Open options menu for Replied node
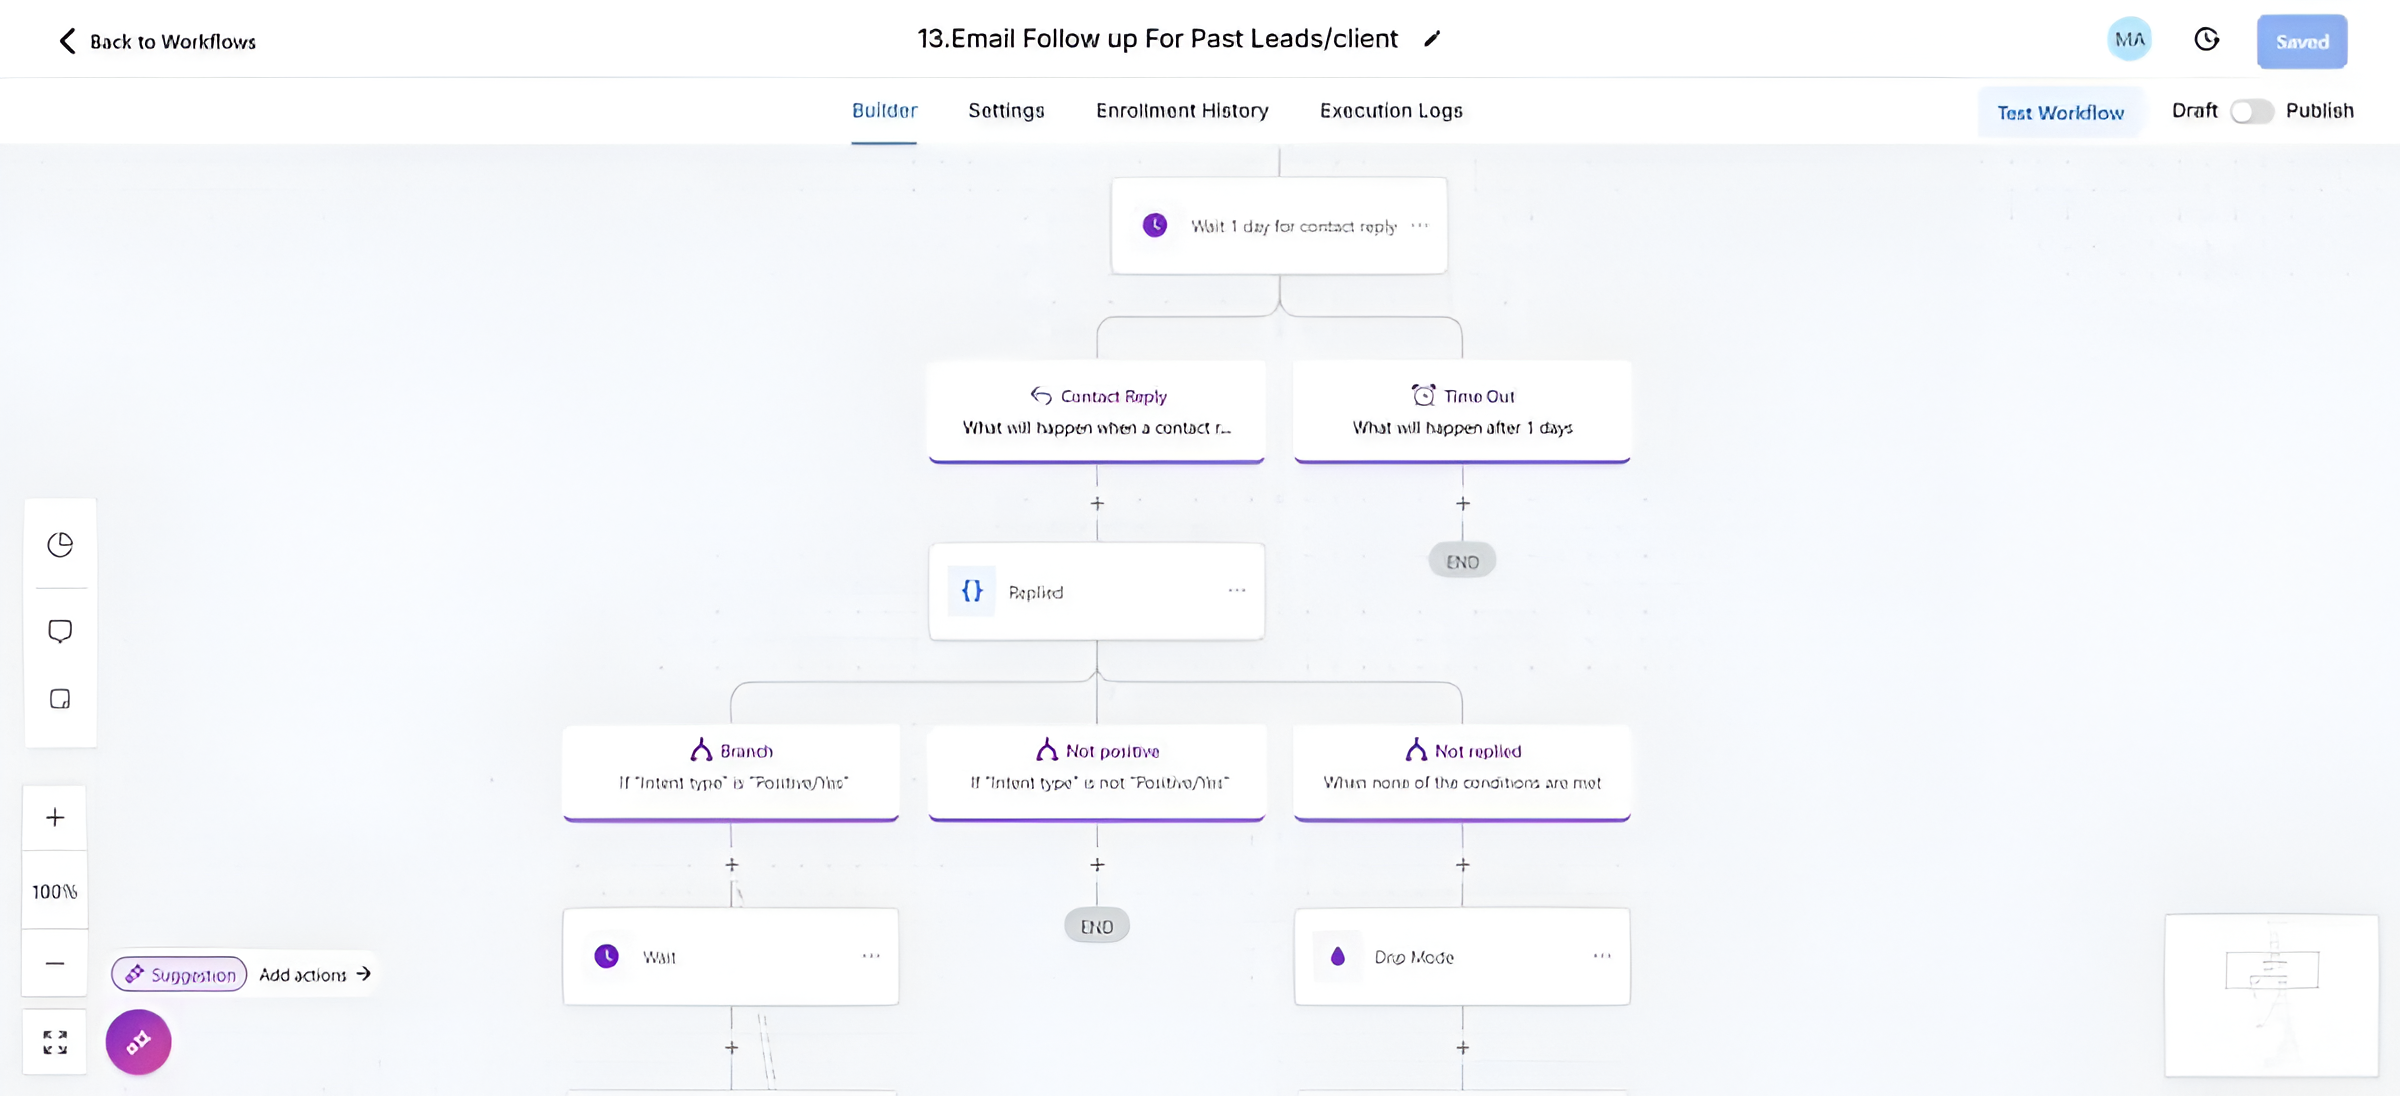The image size is (2400, 1096). point(1237,591)
